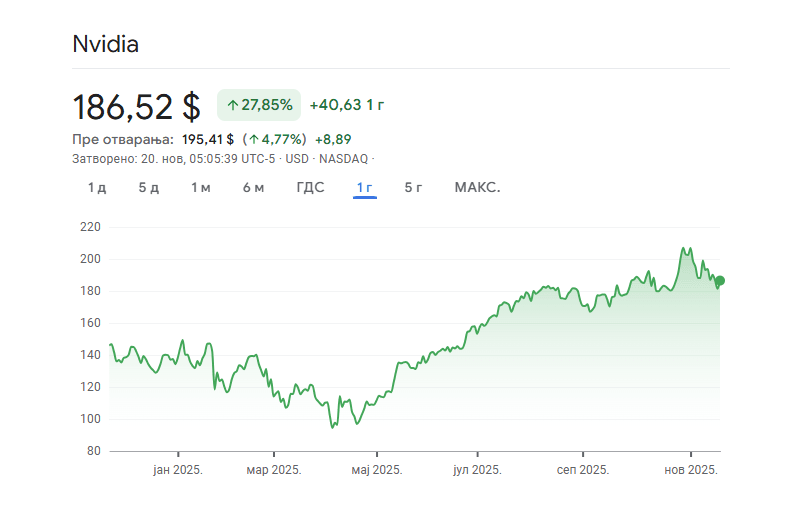Click the 120 y-axis value
The image size is (799, 511).
pyautogui.click(x=90, y=387)
